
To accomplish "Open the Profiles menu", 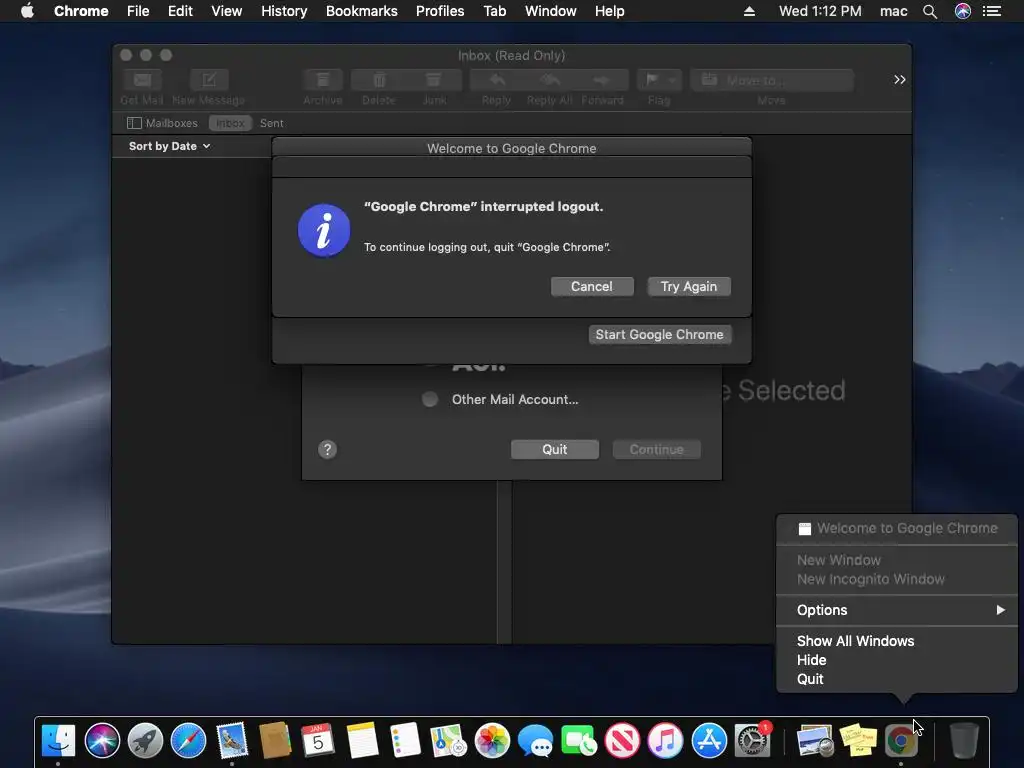I will click(x=440, y=11).
